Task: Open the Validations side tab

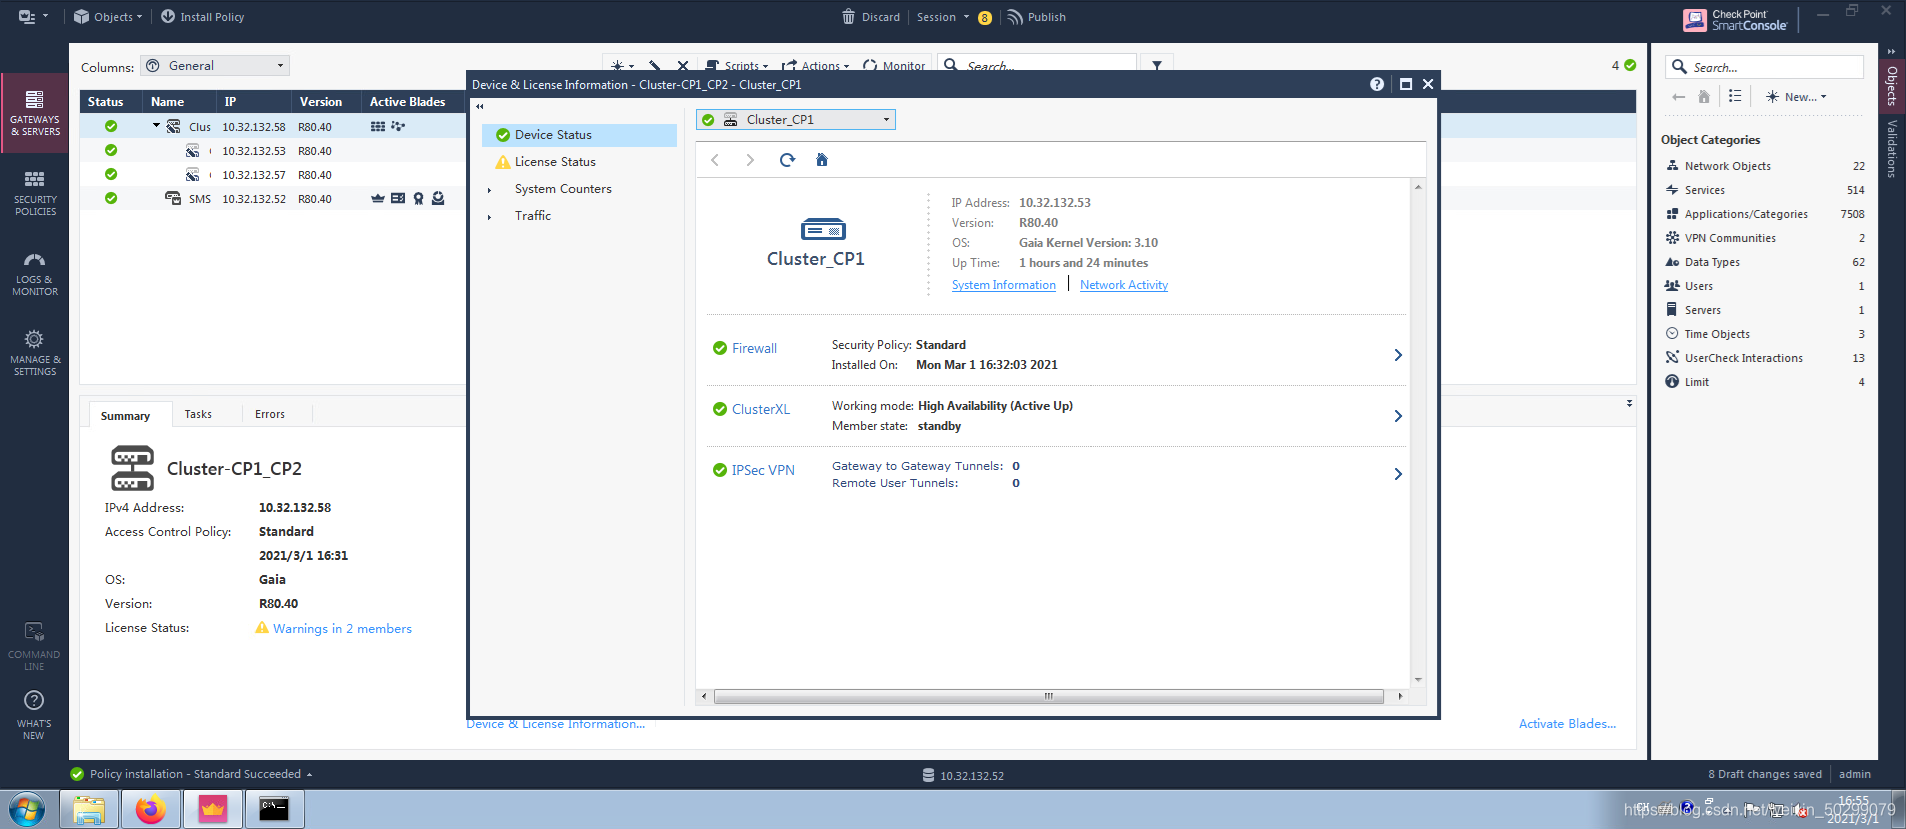Action: [x=1892, y=149]
